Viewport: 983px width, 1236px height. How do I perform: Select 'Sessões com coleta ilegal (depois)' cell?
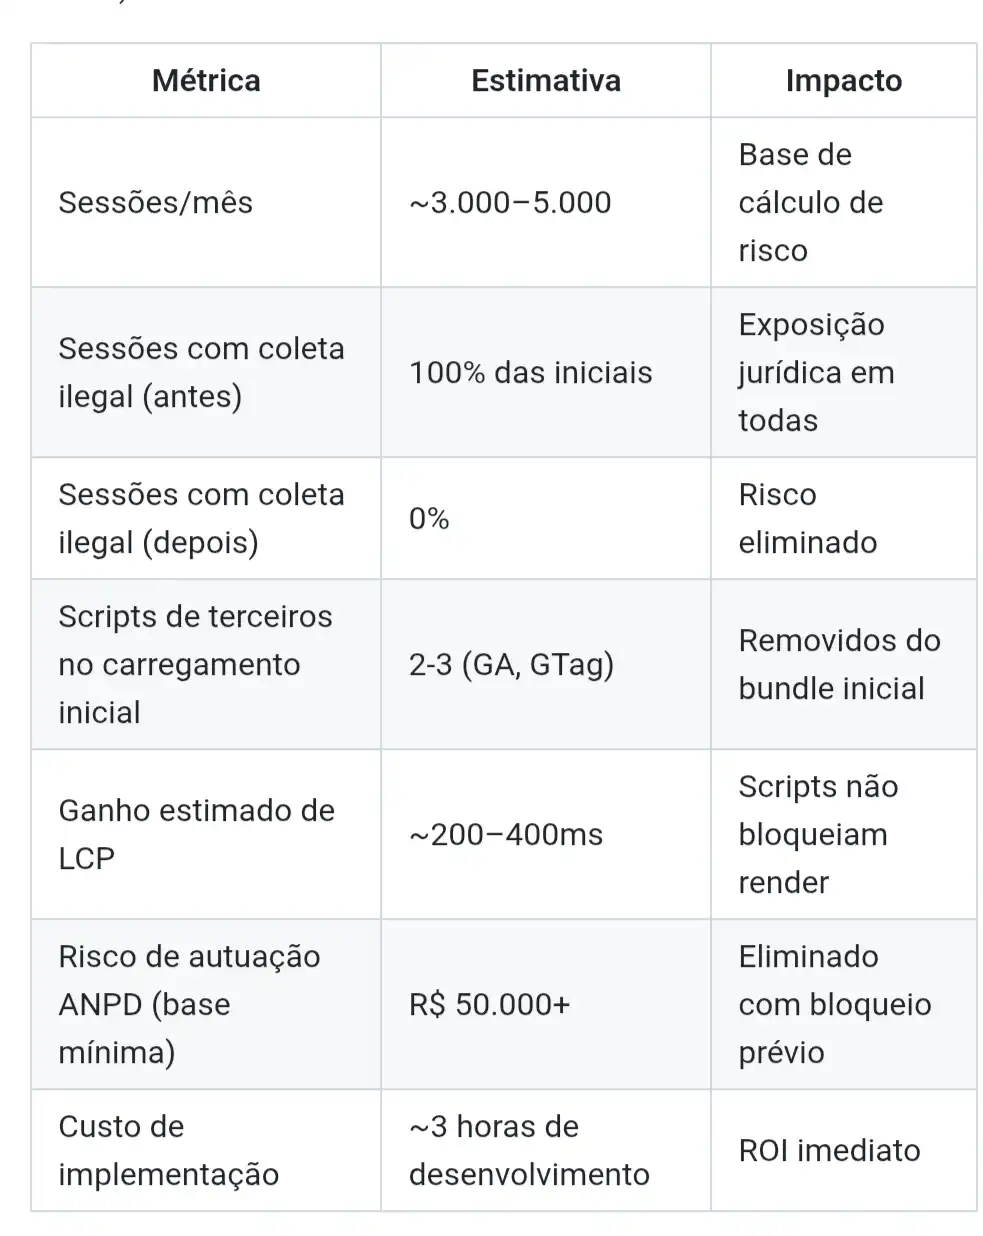[201, 519]
